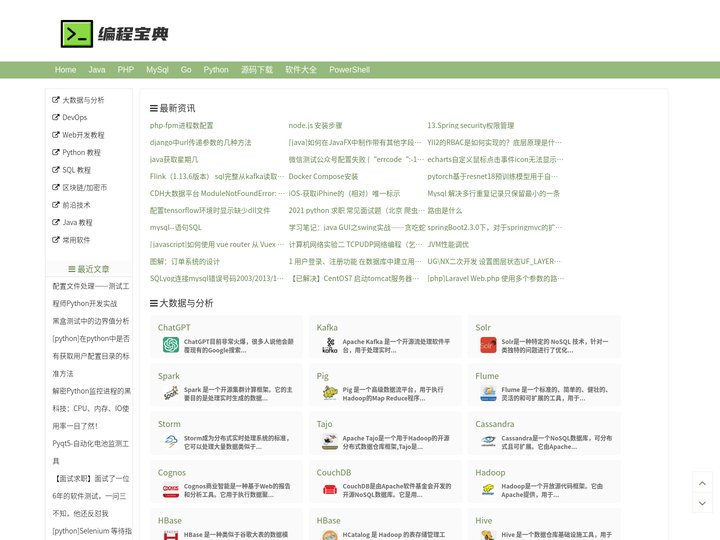
Task: Click external-link icon beside Java 教程
Action: tap(56, 222)
